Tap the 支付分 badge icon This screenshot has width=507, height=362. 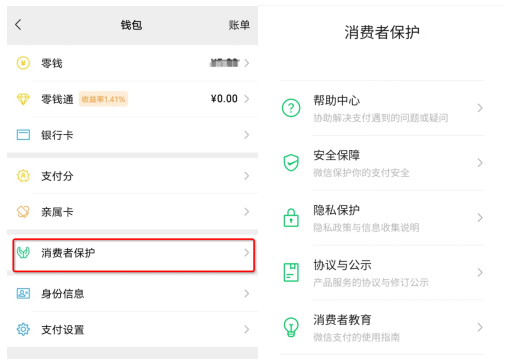[23, 176]
